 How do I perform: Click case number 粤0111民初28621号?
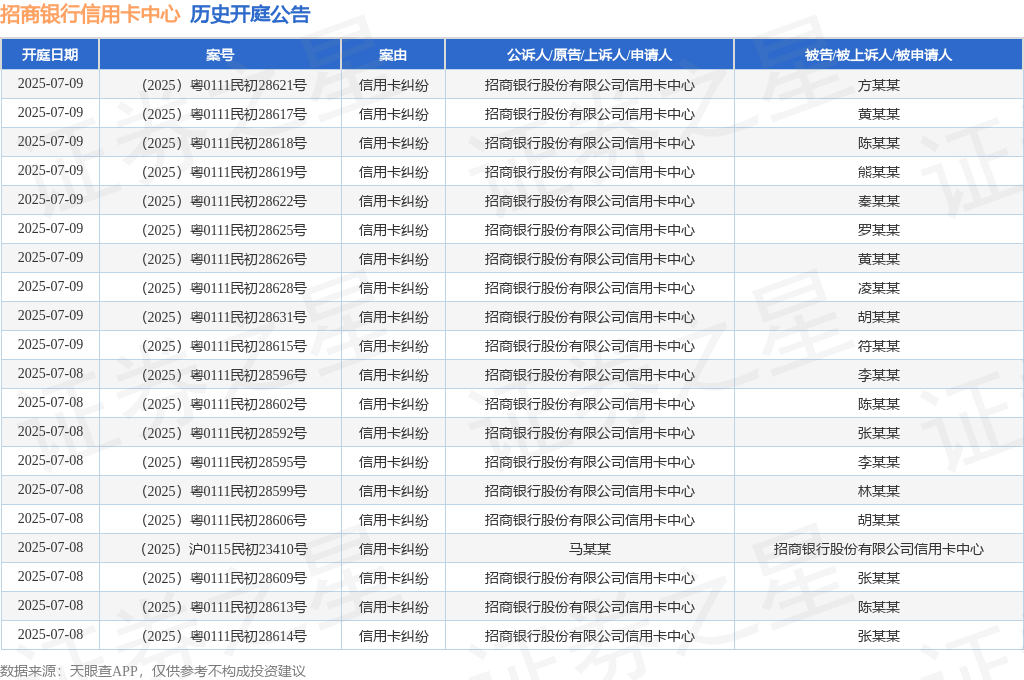(x=224, y=85)
